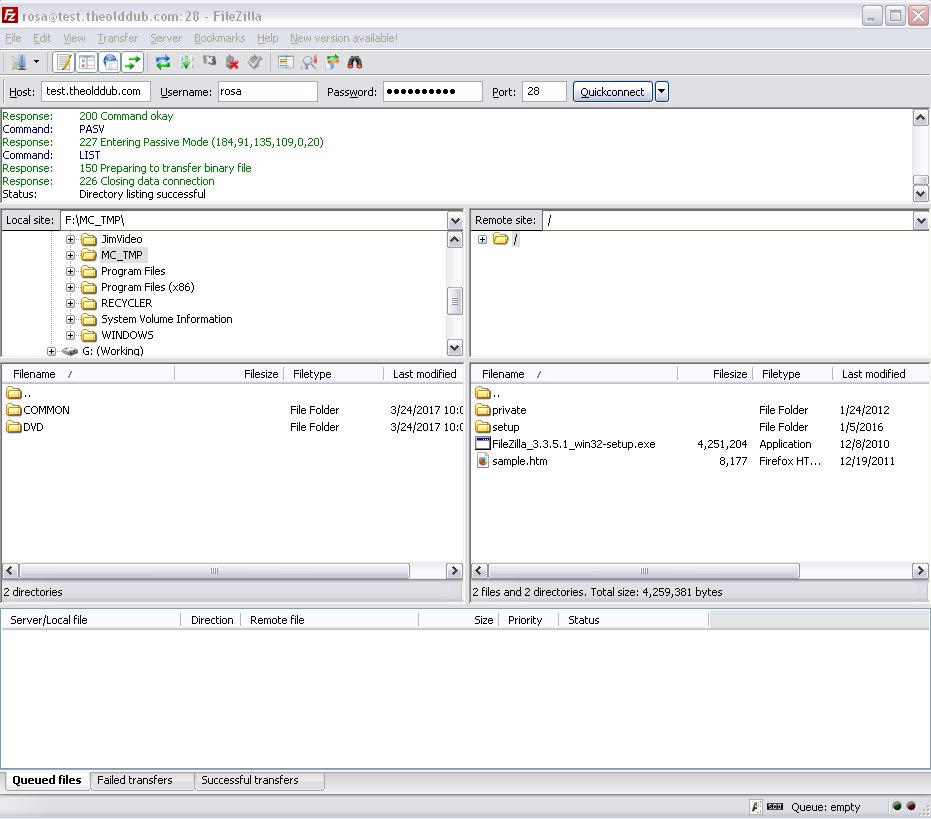Click the local file list horizontal scrollbar
931x819 pixels.
(x=212, y=571)
